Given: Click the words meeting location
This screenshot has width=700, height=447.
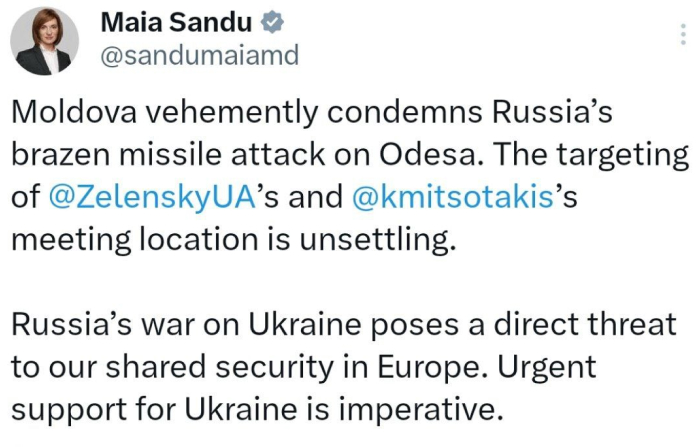Looking at the screenshot, I should click(135, 240).
